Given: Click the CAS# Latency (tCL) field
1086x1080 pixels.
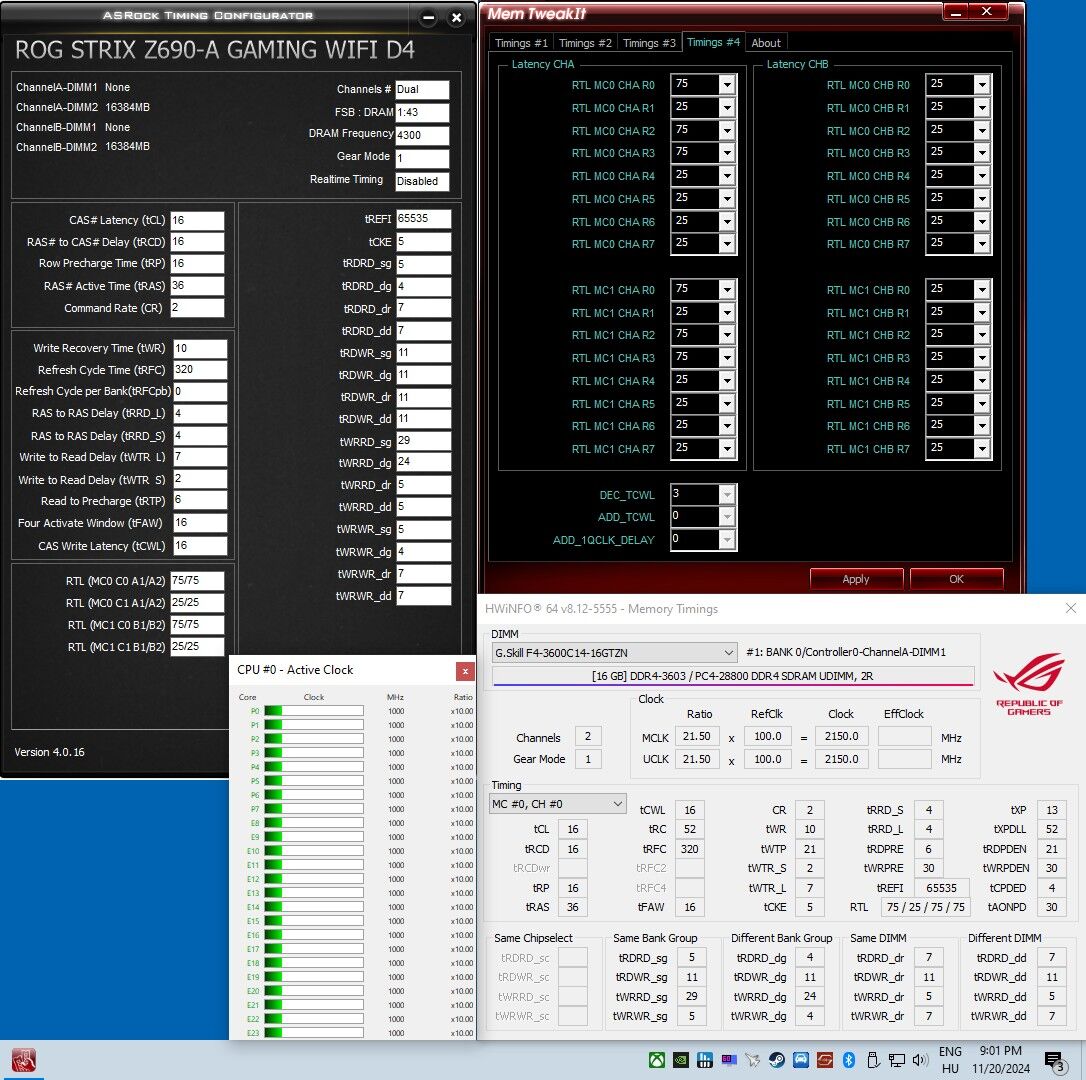Looking at the screenshot, I should [197, 220].
